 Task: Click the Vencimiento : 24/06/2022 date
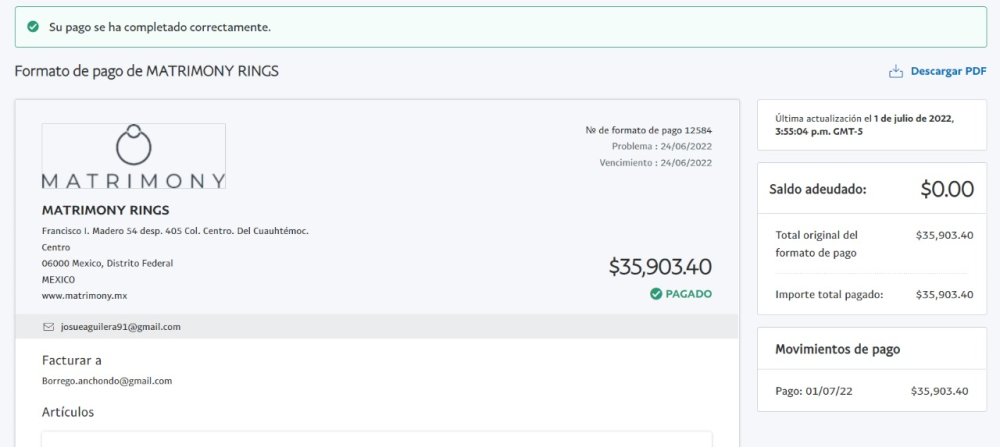pos(656,163)
